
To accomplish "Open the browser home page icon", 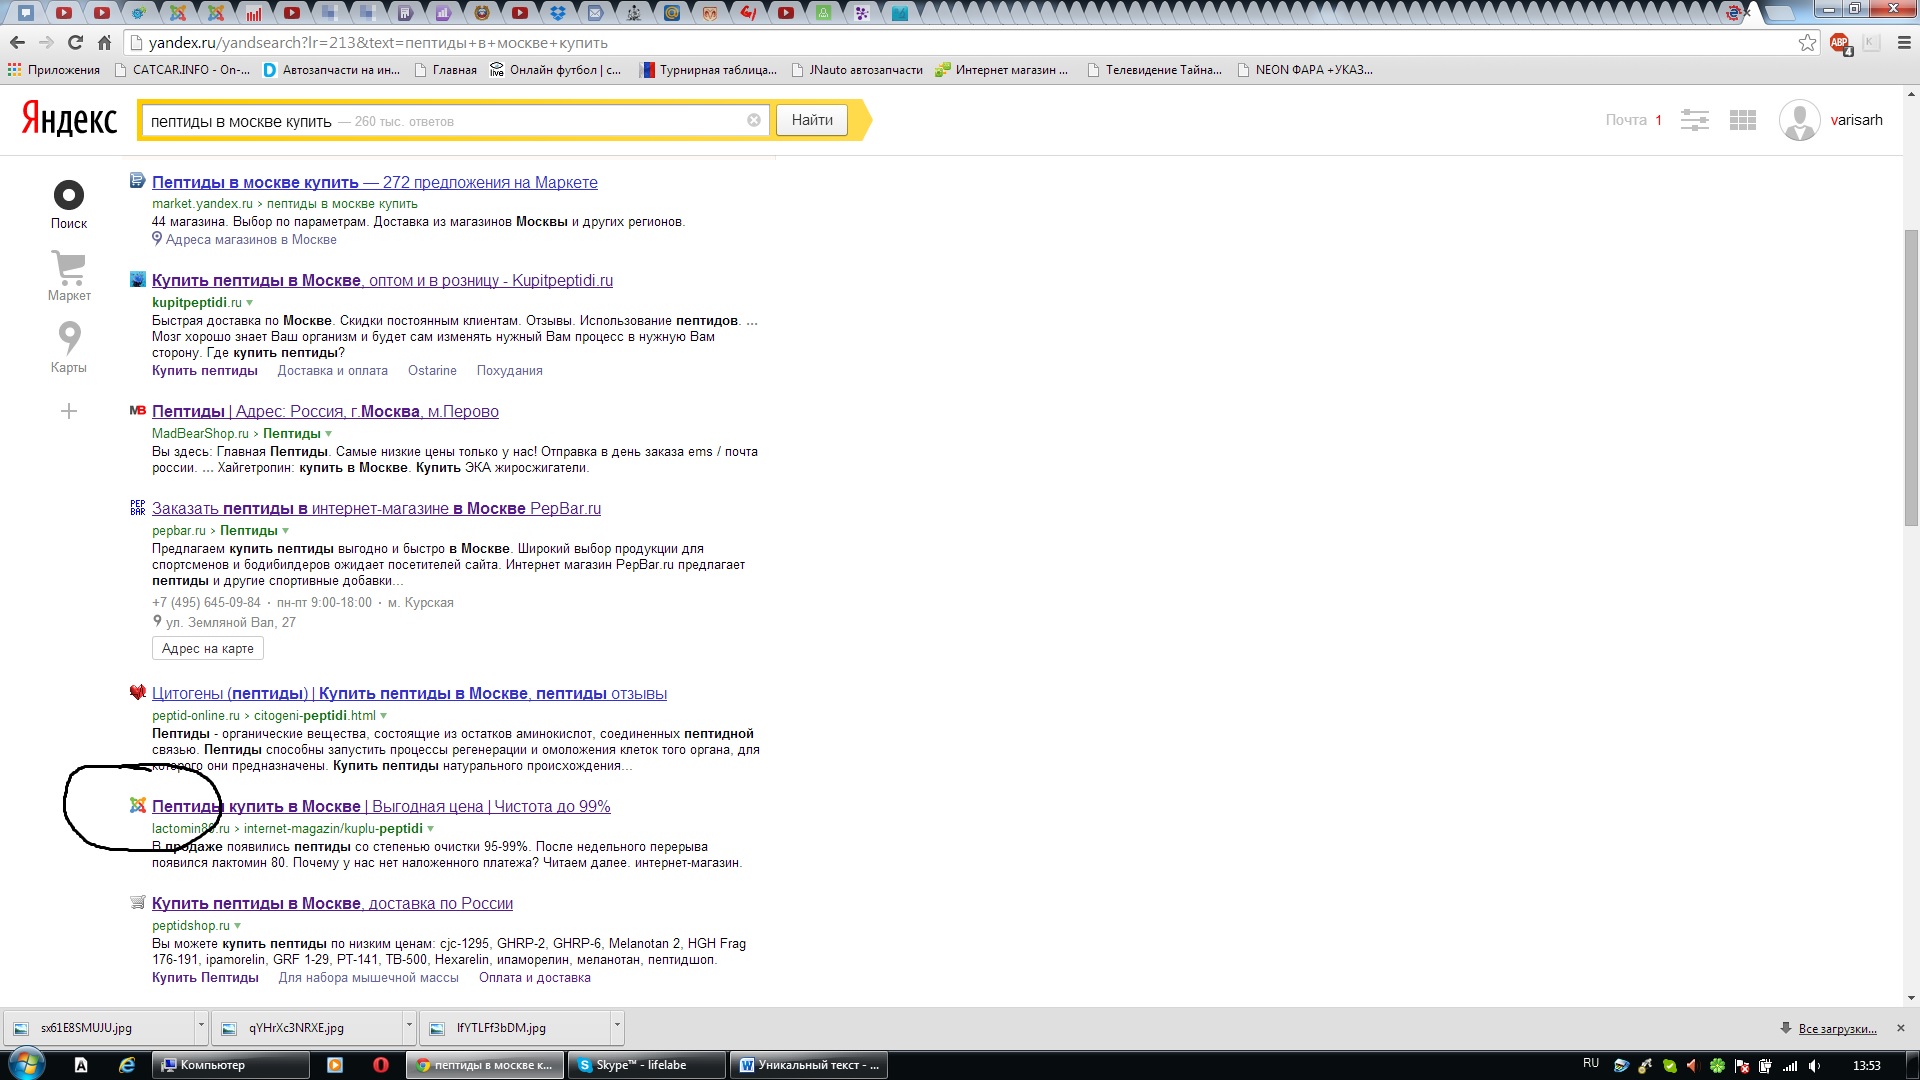I will [x=104, y=43].
